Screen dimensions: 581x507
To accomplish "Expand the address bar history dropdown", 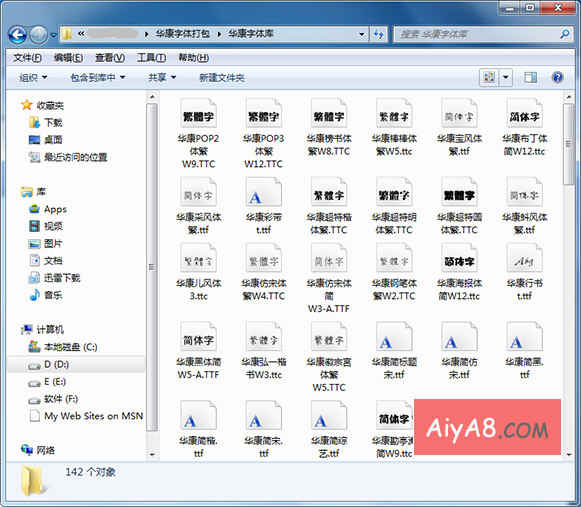I will tap(362, 35).
